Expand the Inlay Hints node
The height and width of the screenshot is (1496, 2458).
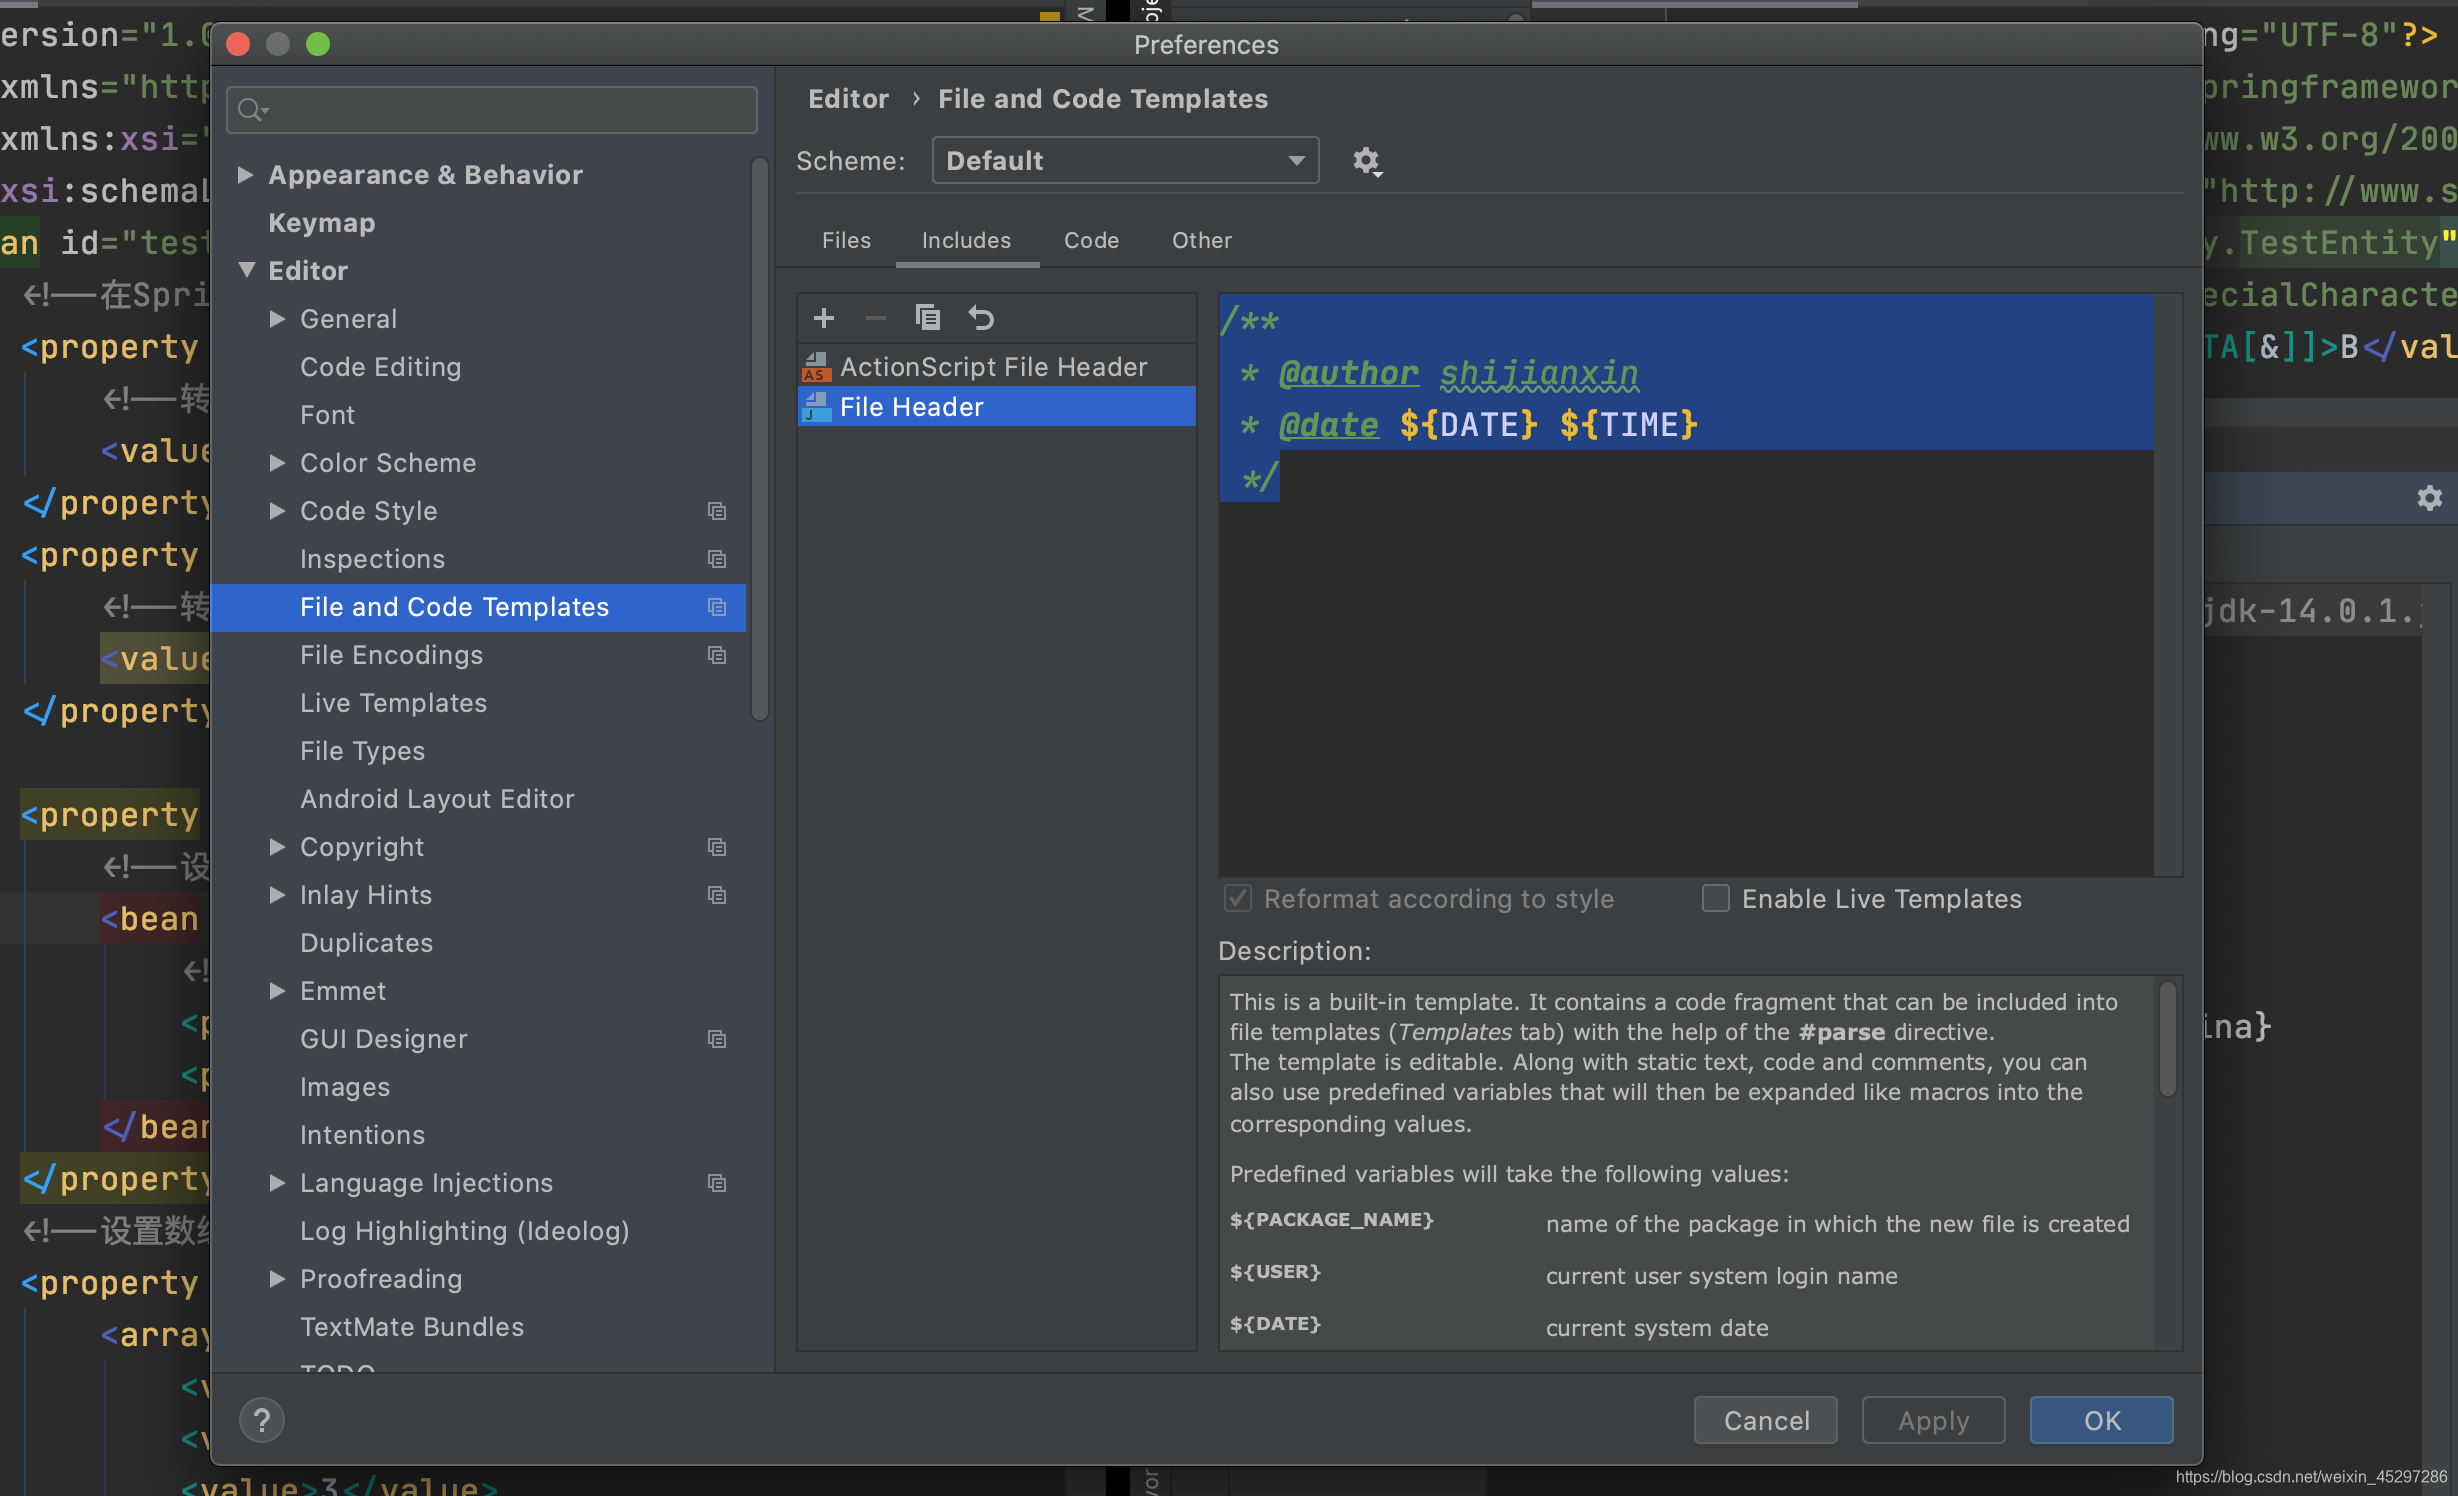coord(278,895)
